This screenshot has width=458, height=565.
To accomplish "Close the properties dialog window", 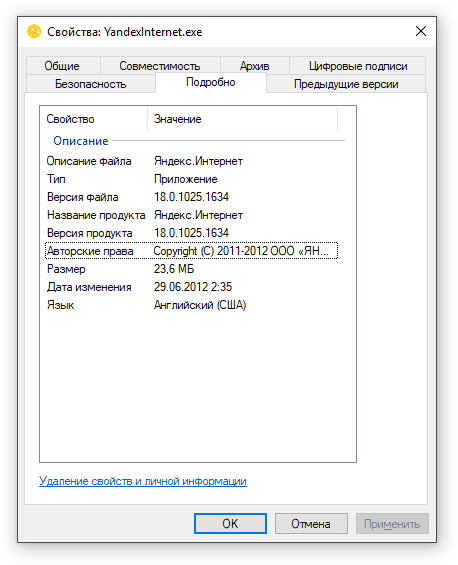I will tap(421, 31).
